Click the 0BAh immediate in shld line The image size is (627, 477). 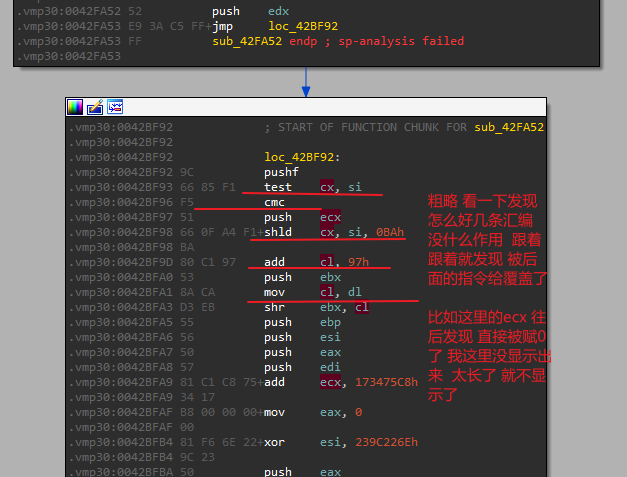[x=389, y=232]
